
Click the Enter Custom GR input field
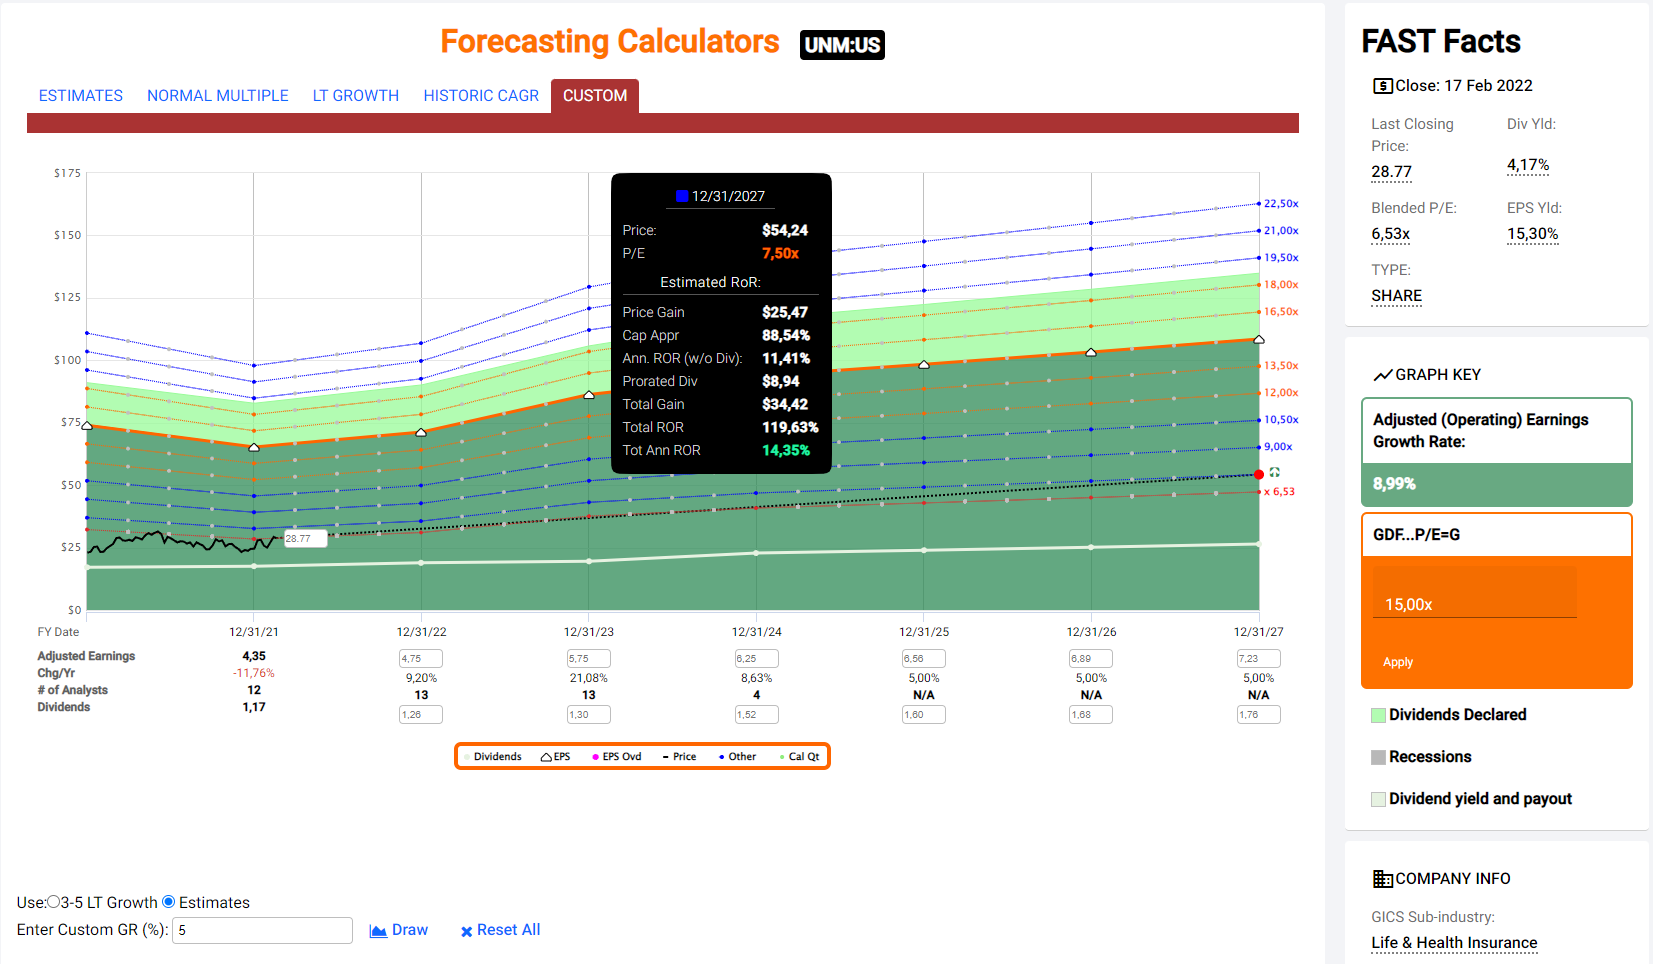[x=262, y=930]
